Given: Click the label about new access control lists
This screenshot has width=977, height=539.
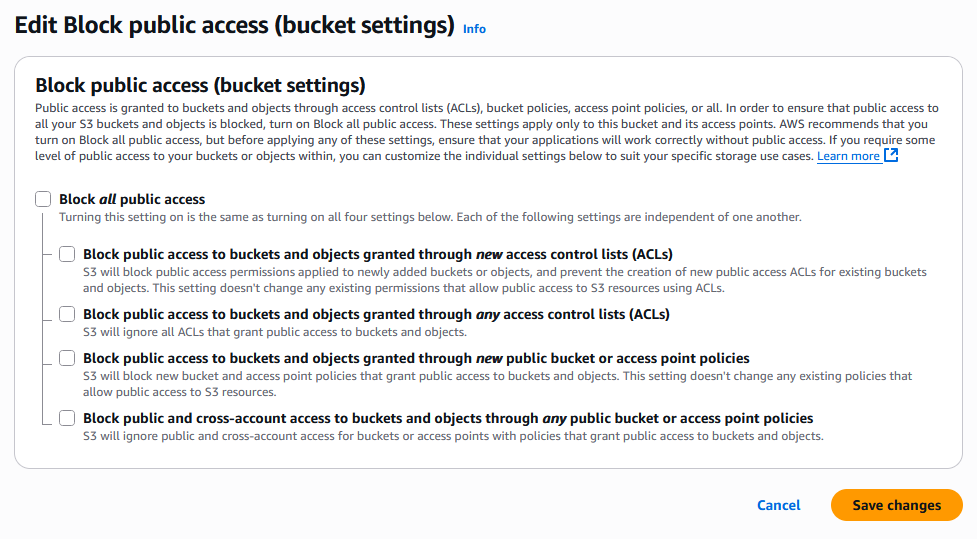Looking at the screenshot, I should [x=377, y=254].
